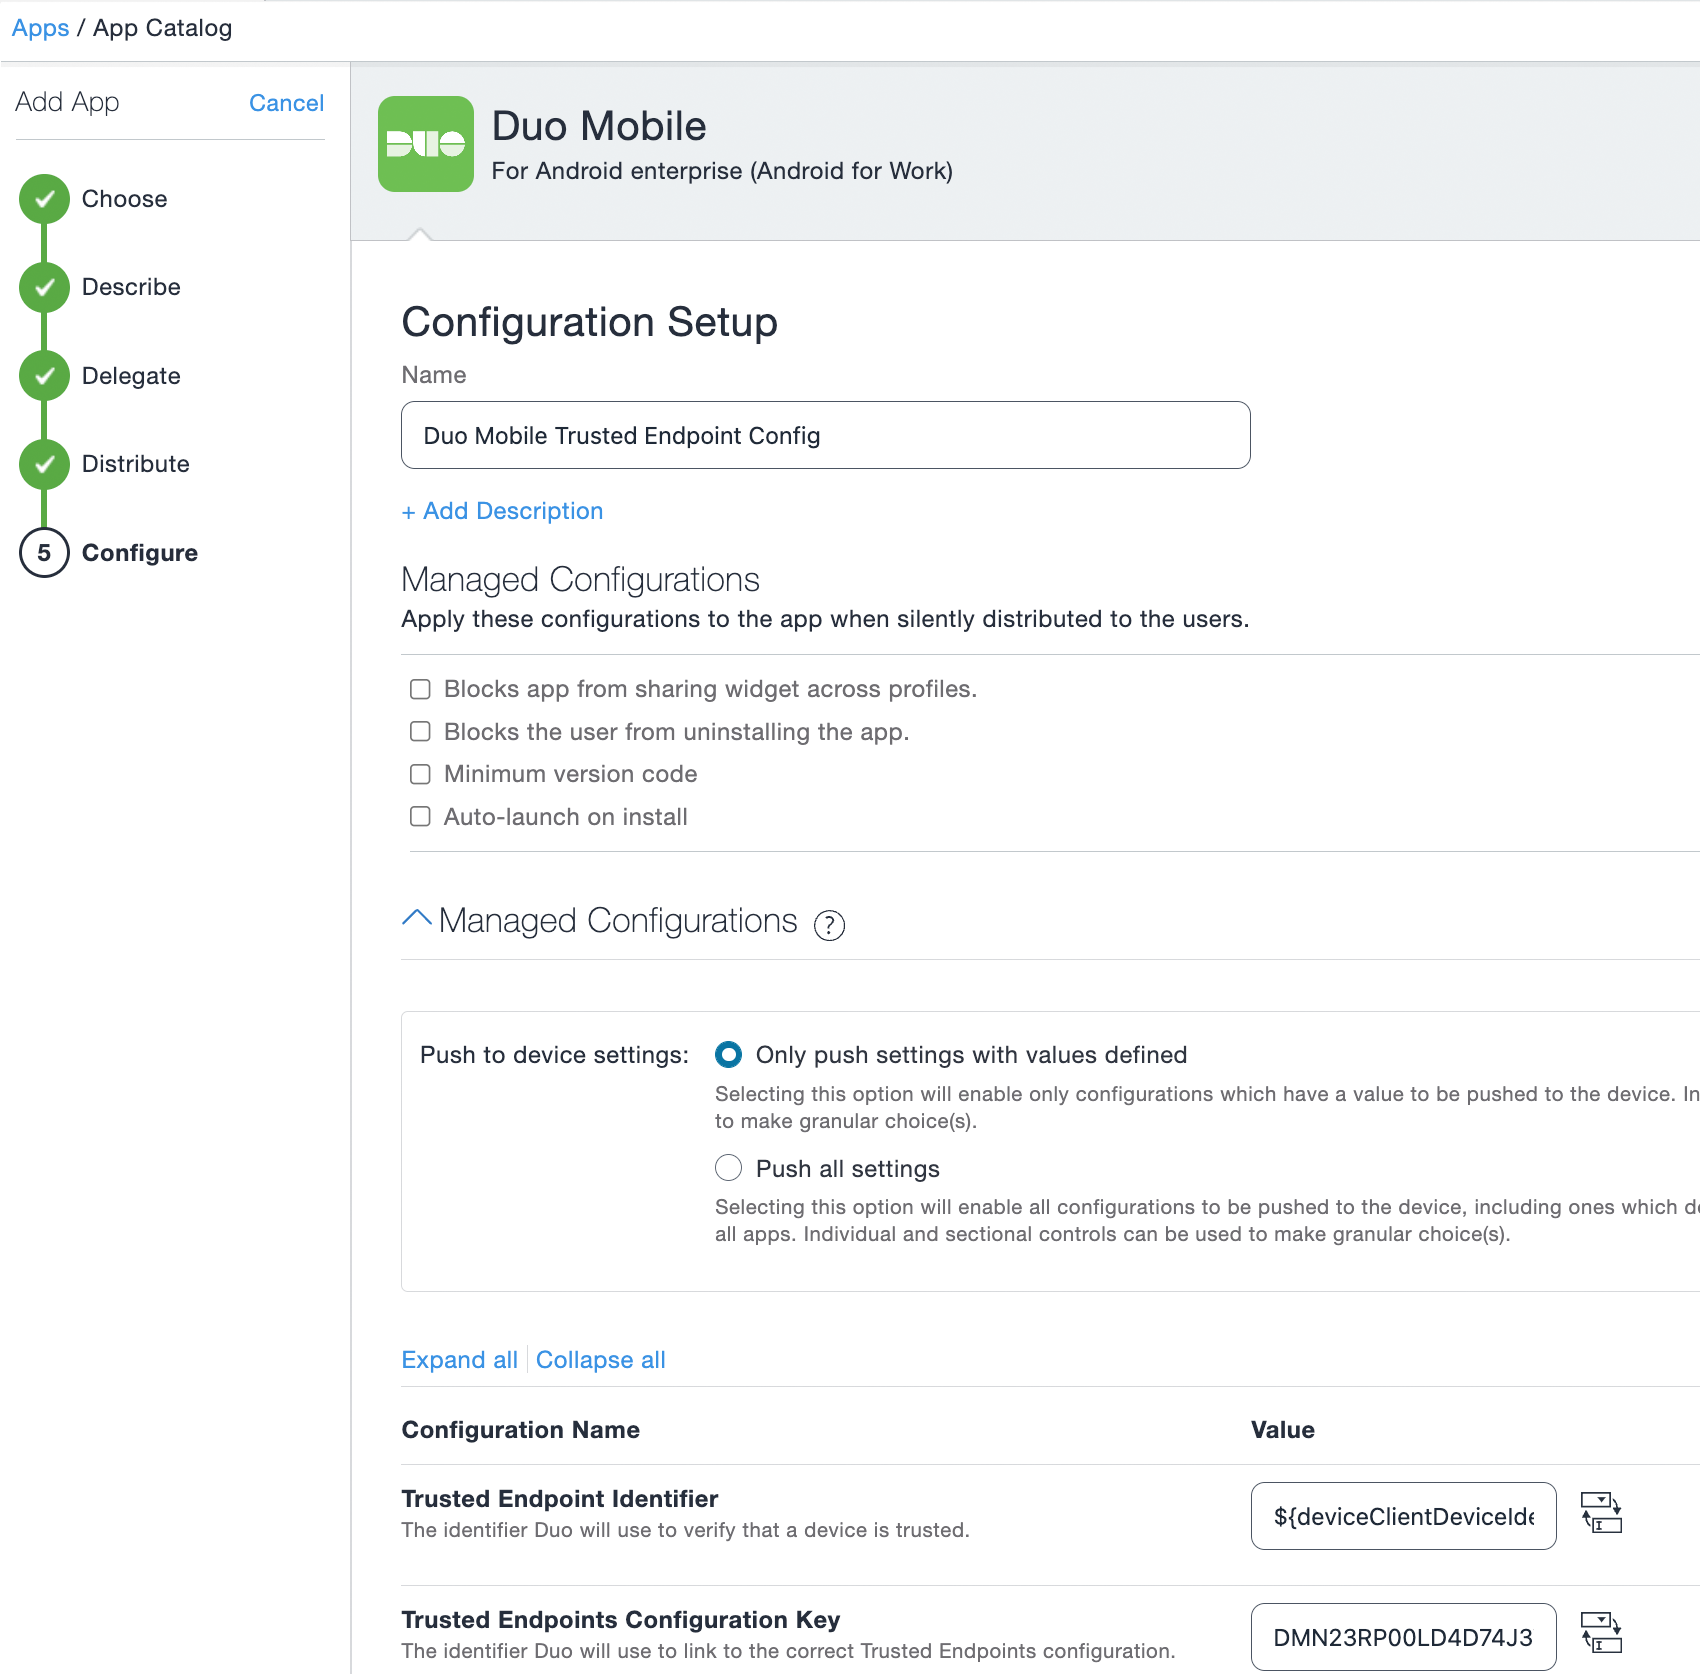
Task: Click Collapse all configurations
Action: [600, 1359]
